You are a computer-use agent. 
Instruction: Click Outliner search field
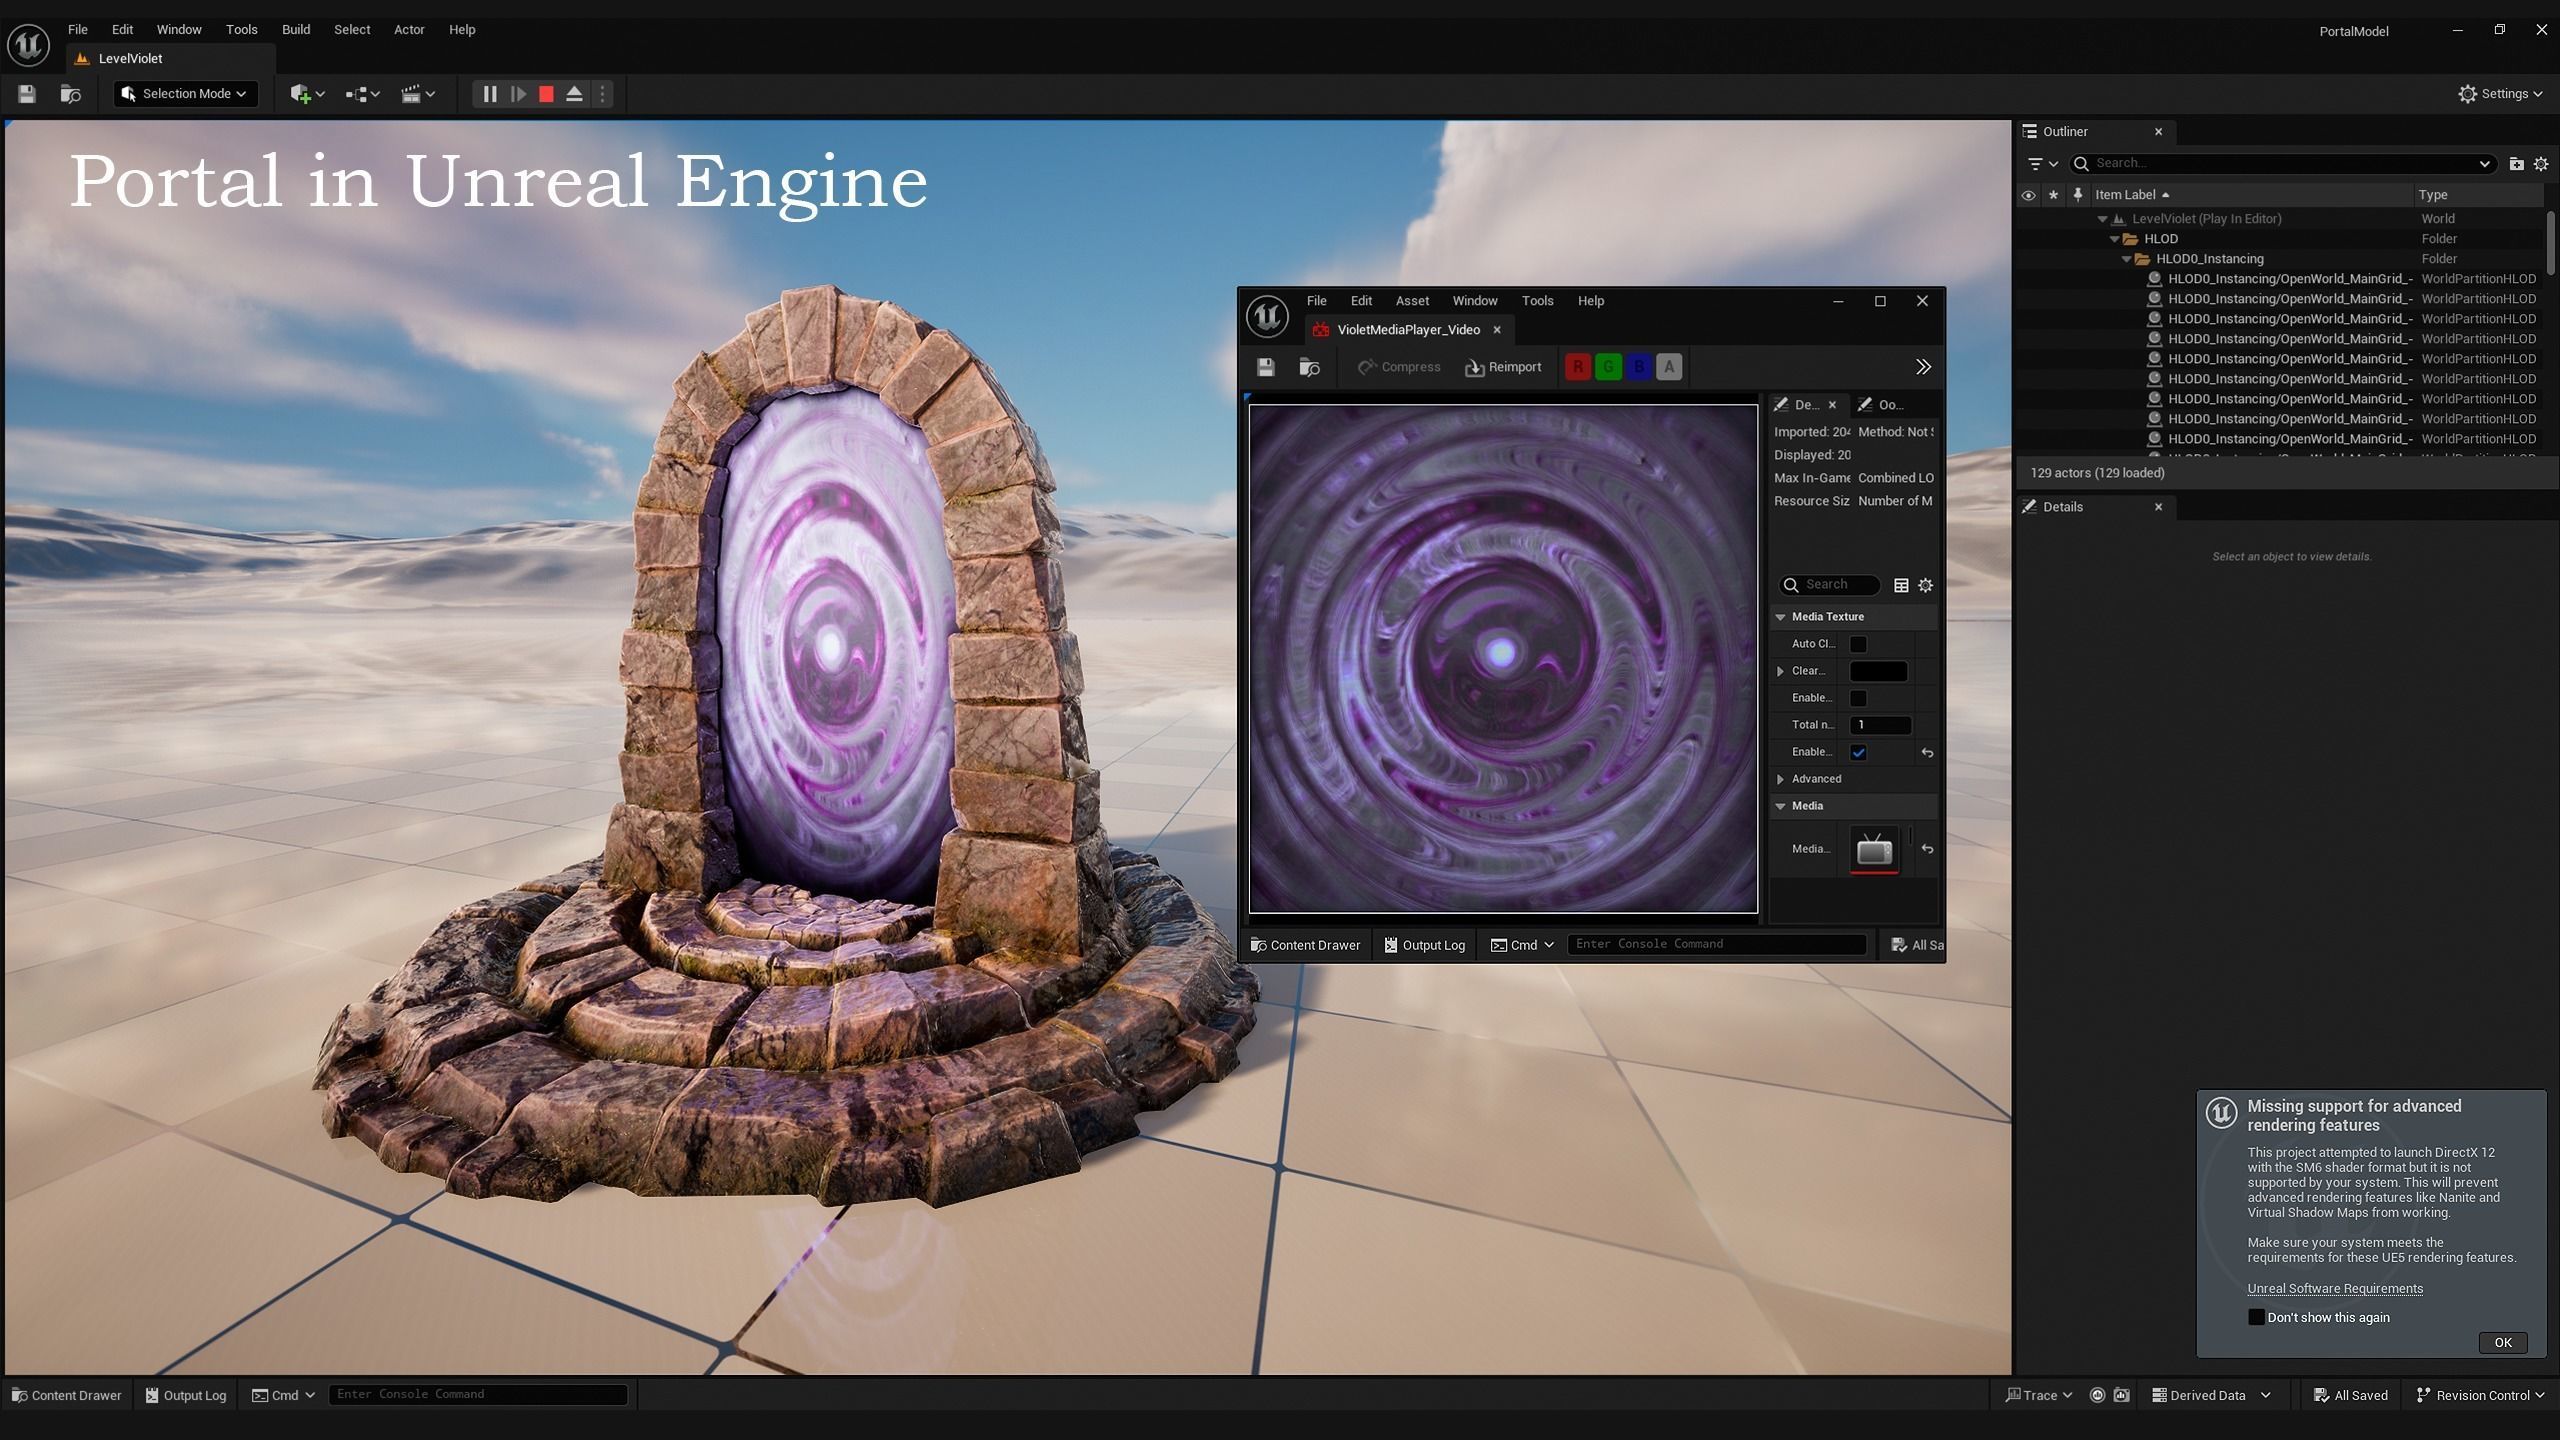coord(2282,163)
